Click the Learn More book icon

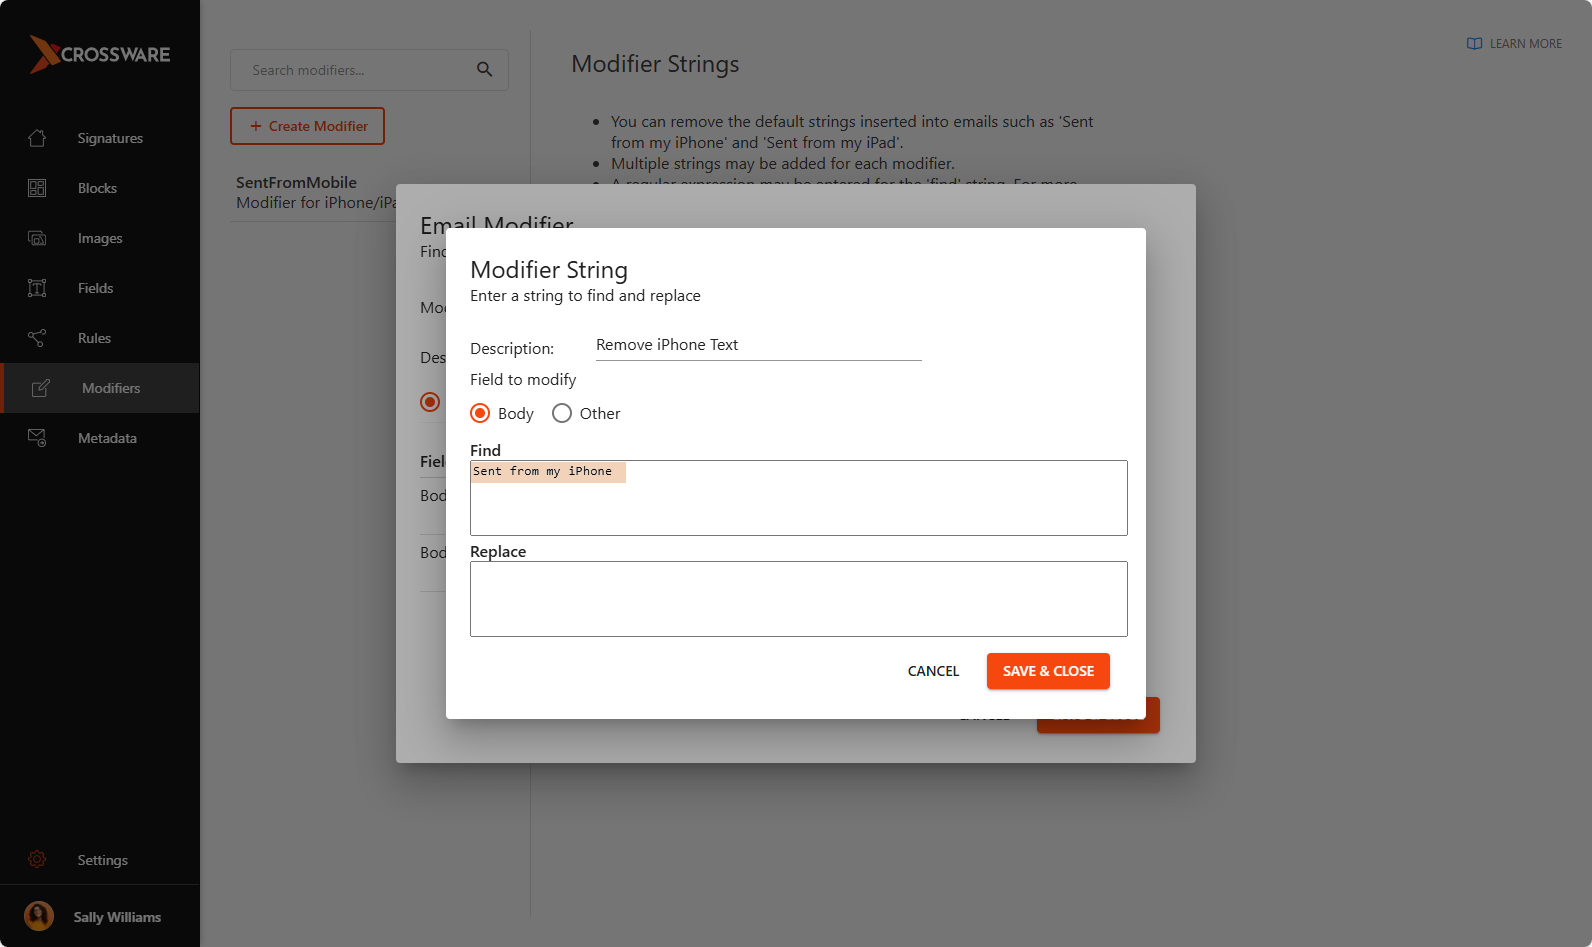1474,44
